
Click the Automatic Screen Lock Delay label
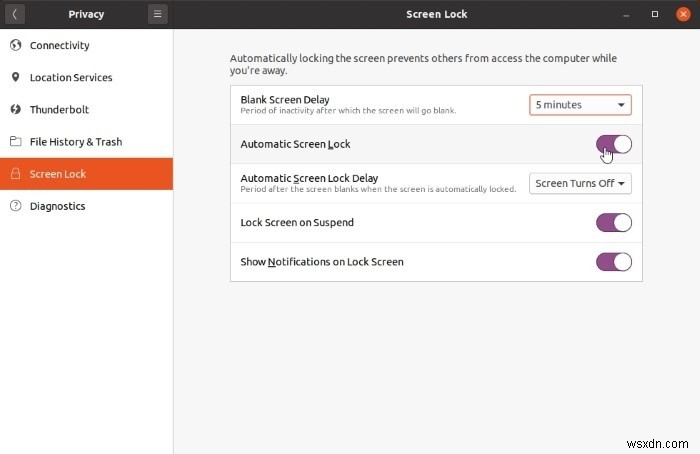pos(309,178)
